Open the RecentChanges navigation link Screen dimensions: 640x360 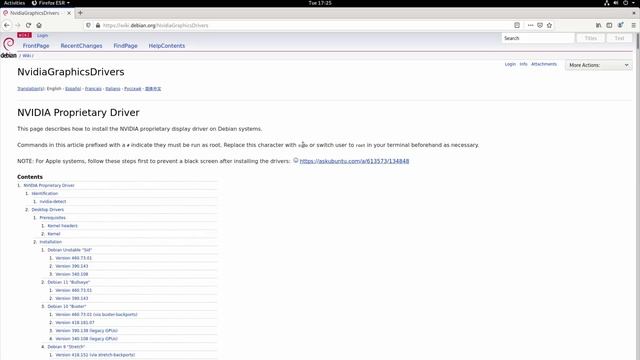point(81,46)
